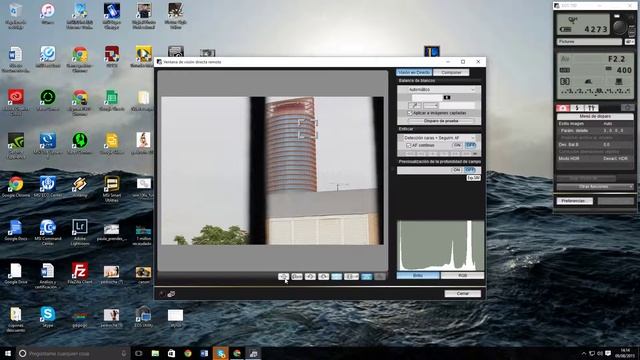Select Dec. Bal.B row
Image resolution: width=640 pixels, height=360 pixels.
pyautogui.click(x=595, y=144)
